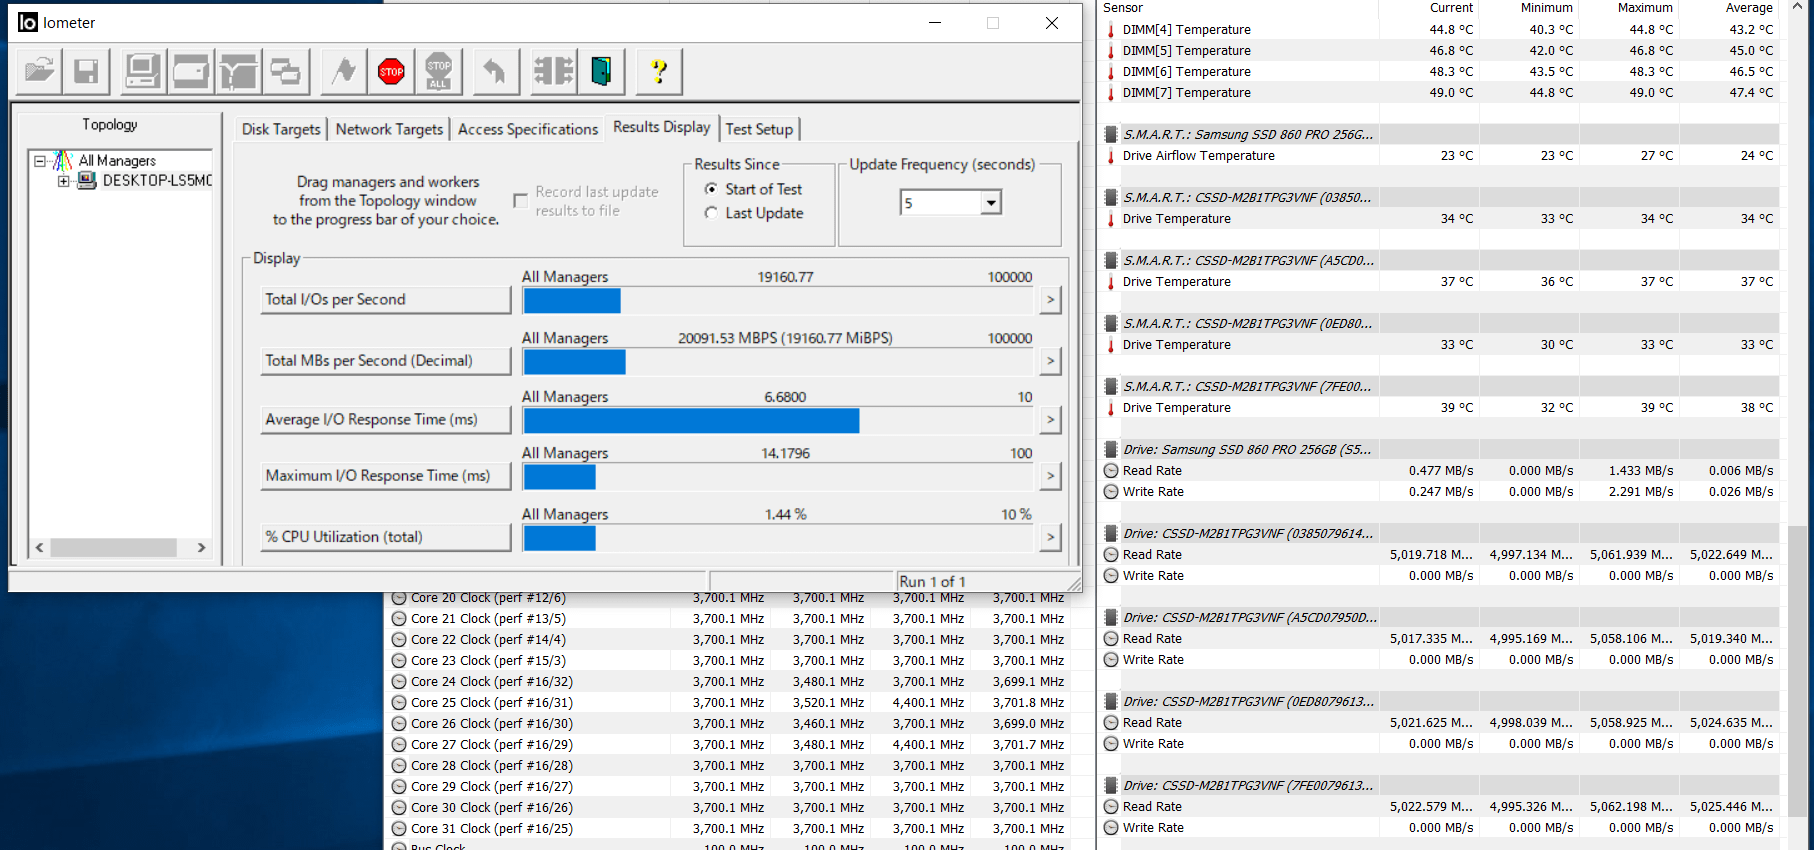Switch to the Disk Targets tab
This screenshot has width=1814, height=850.
pyautogui.click(x=281, y=129)
